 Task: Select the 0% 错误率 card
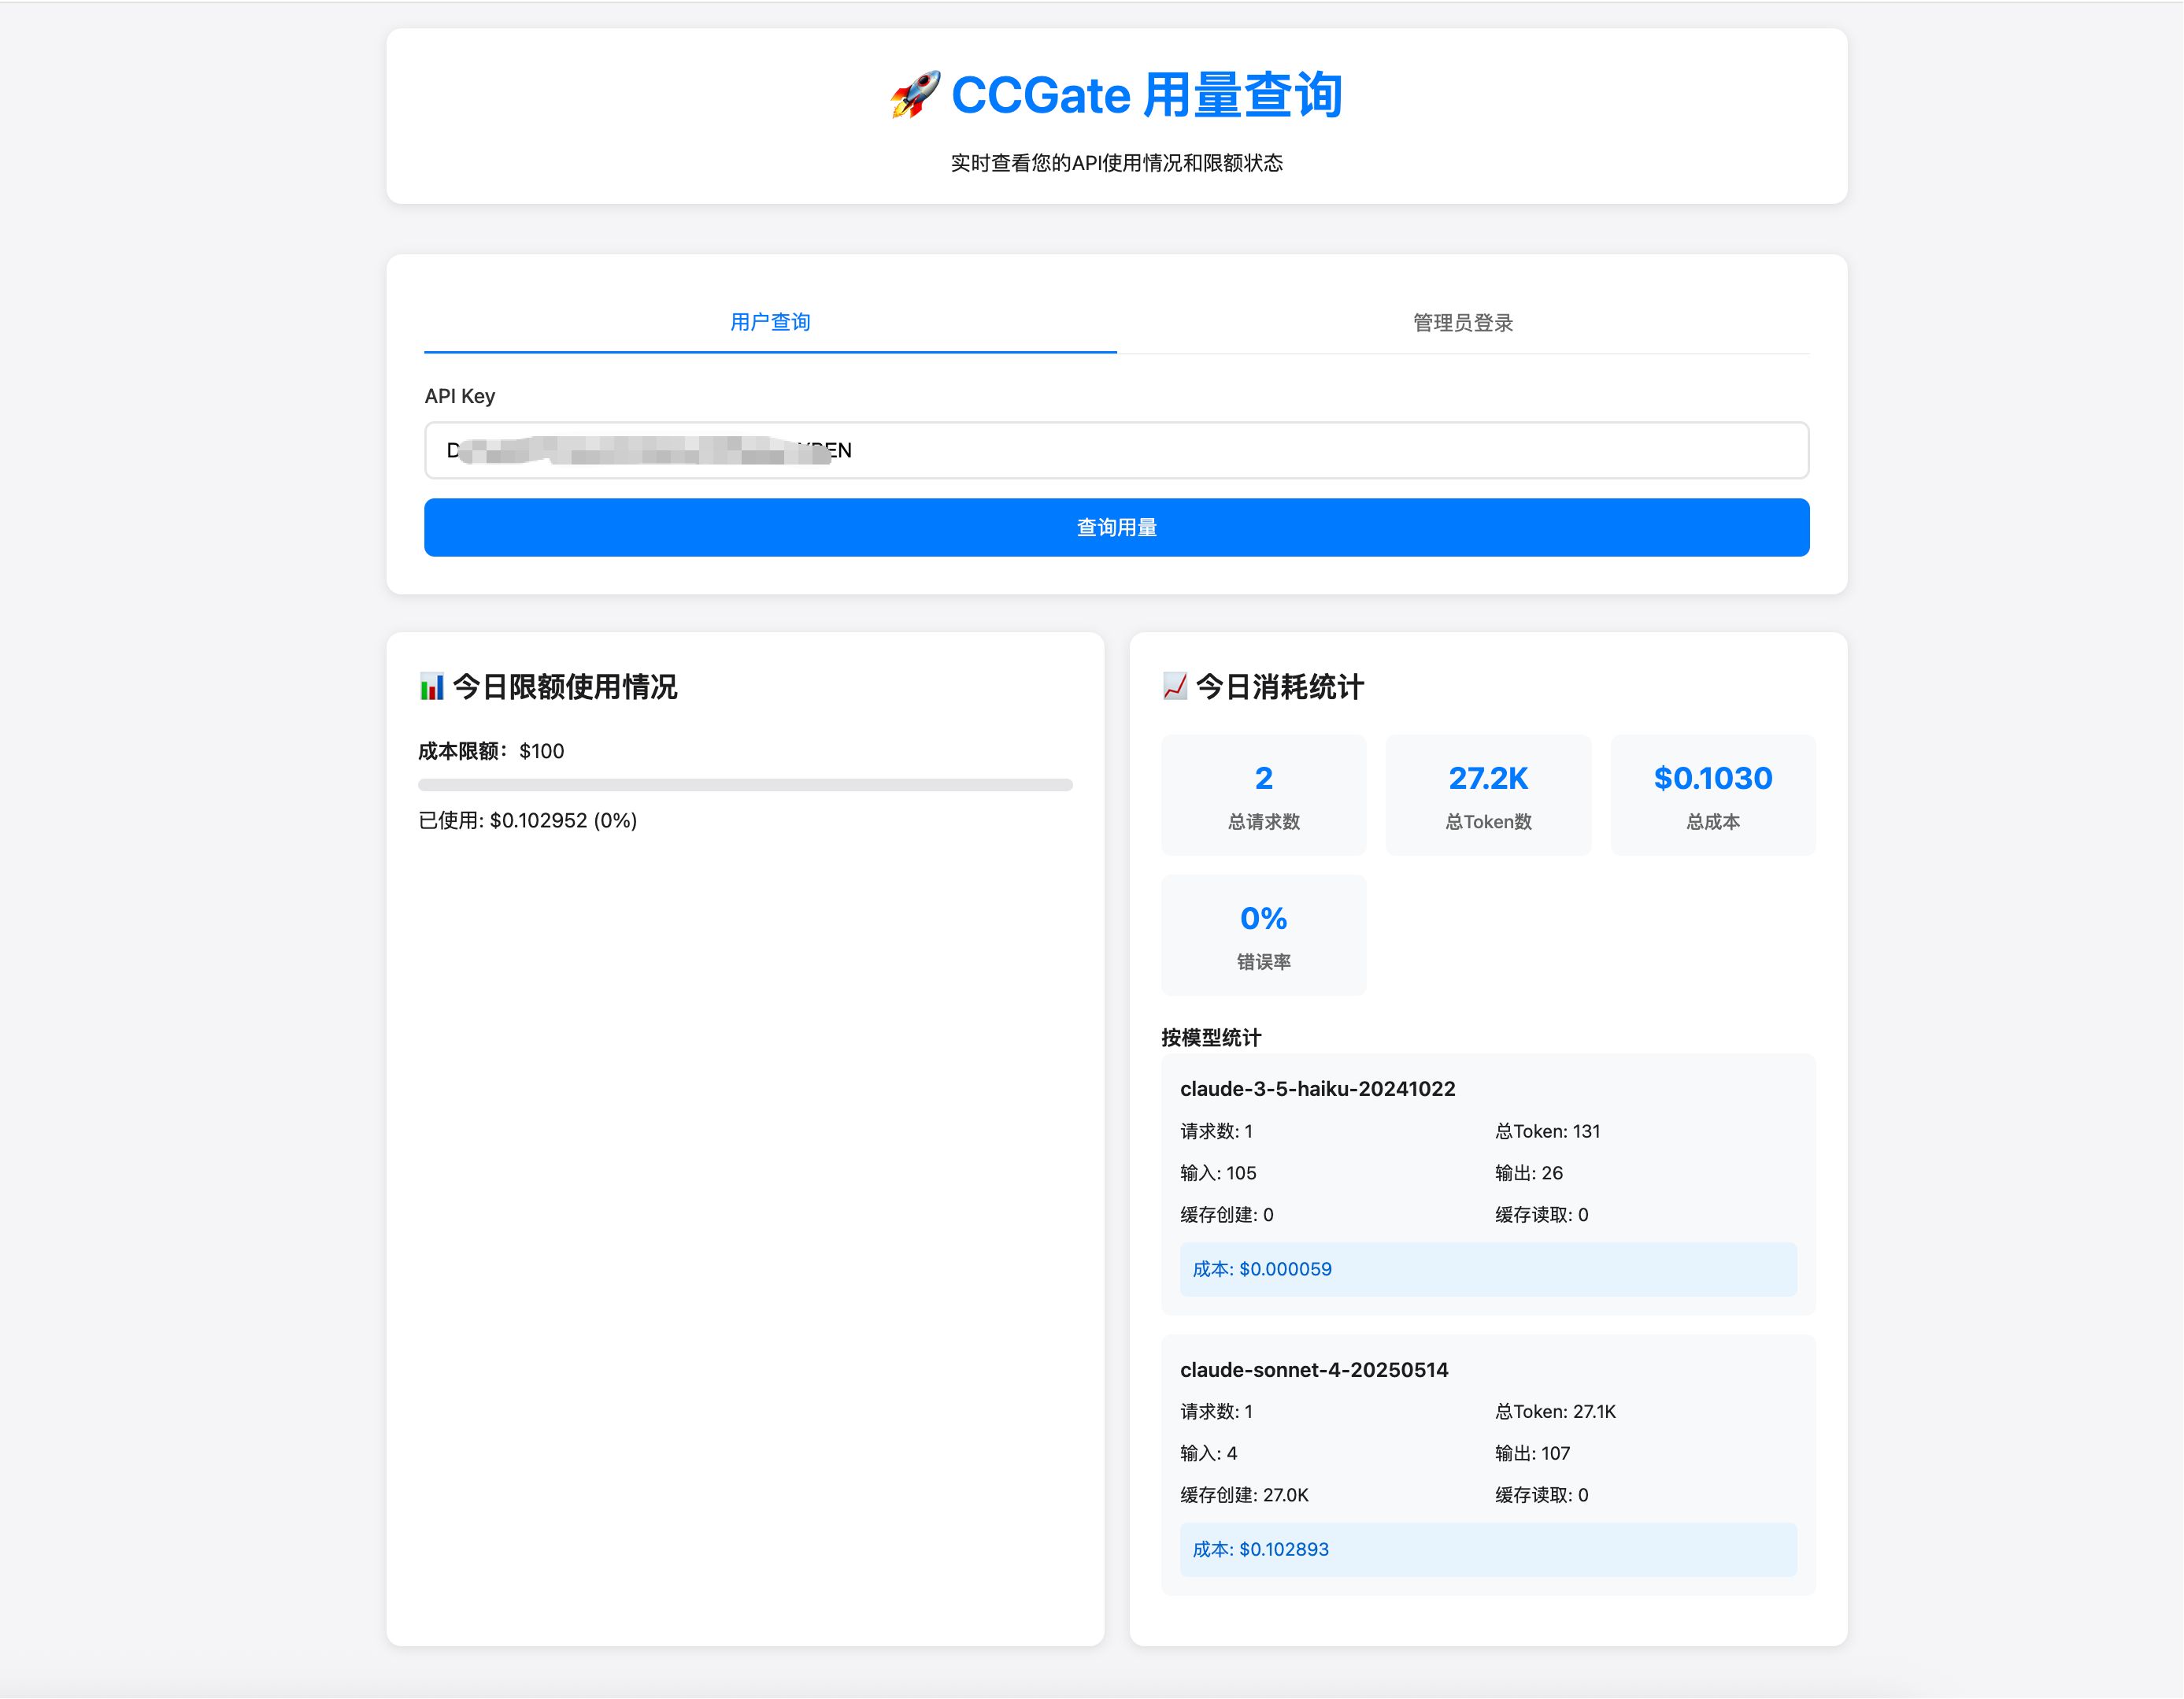pos(1263,936)
